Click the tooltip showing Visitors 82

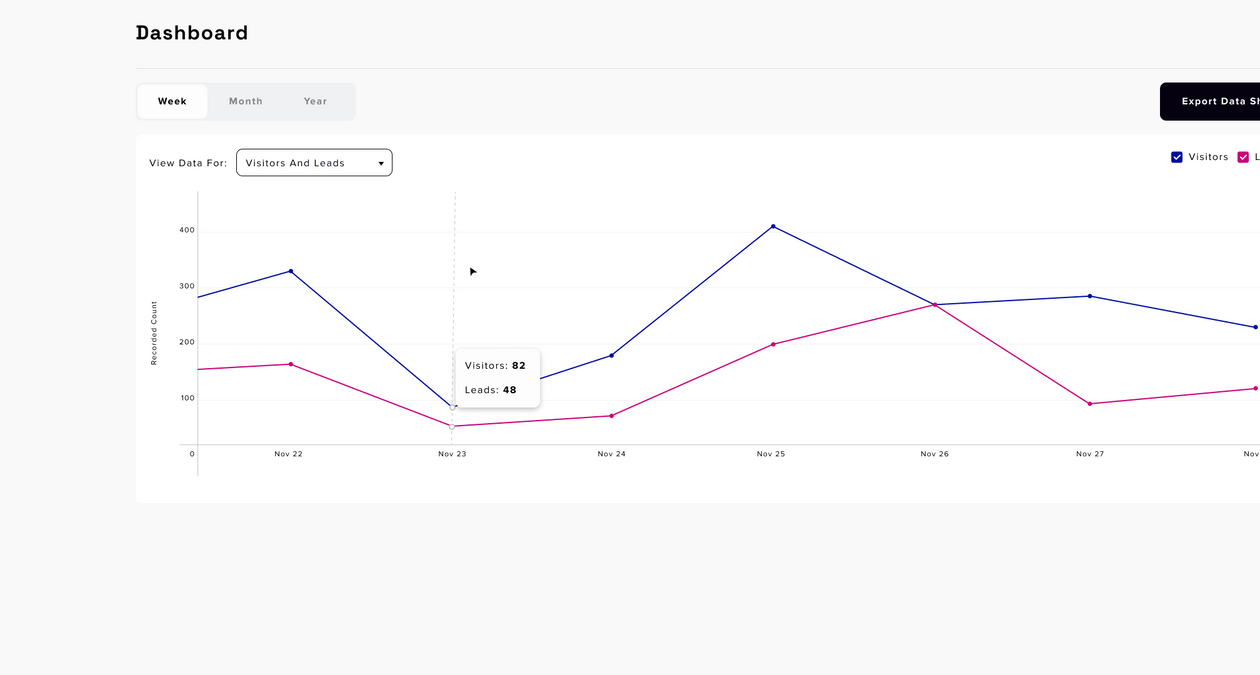pyautogui.click(x=498, y=378)
